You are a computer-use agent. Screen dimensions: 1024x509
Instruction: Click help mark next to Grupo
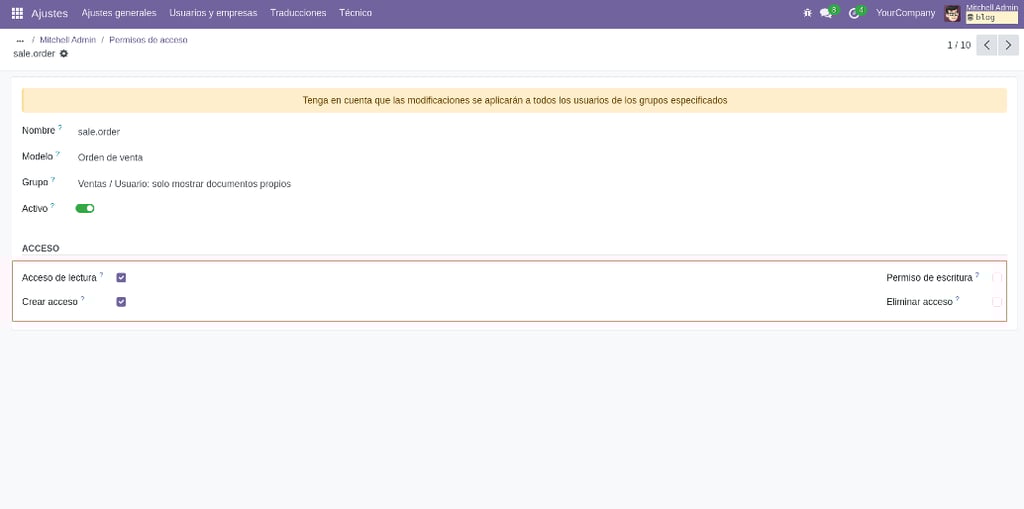coord(53,180)
